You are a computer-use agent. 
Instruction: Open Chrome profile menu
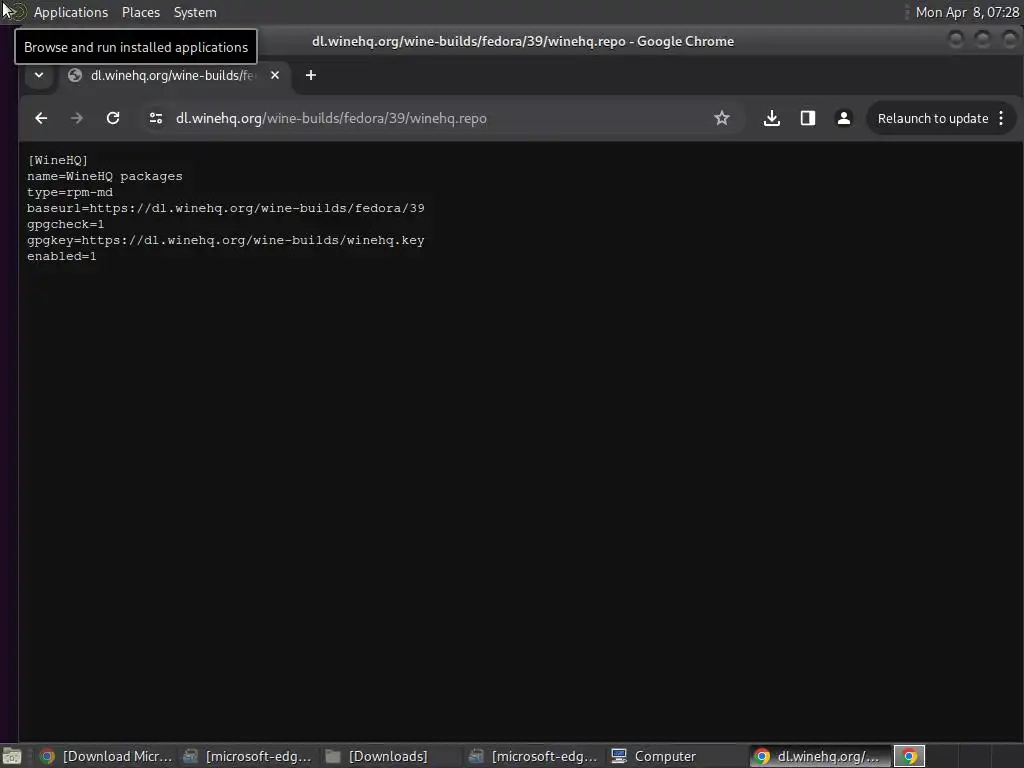[x=844, y=118]
